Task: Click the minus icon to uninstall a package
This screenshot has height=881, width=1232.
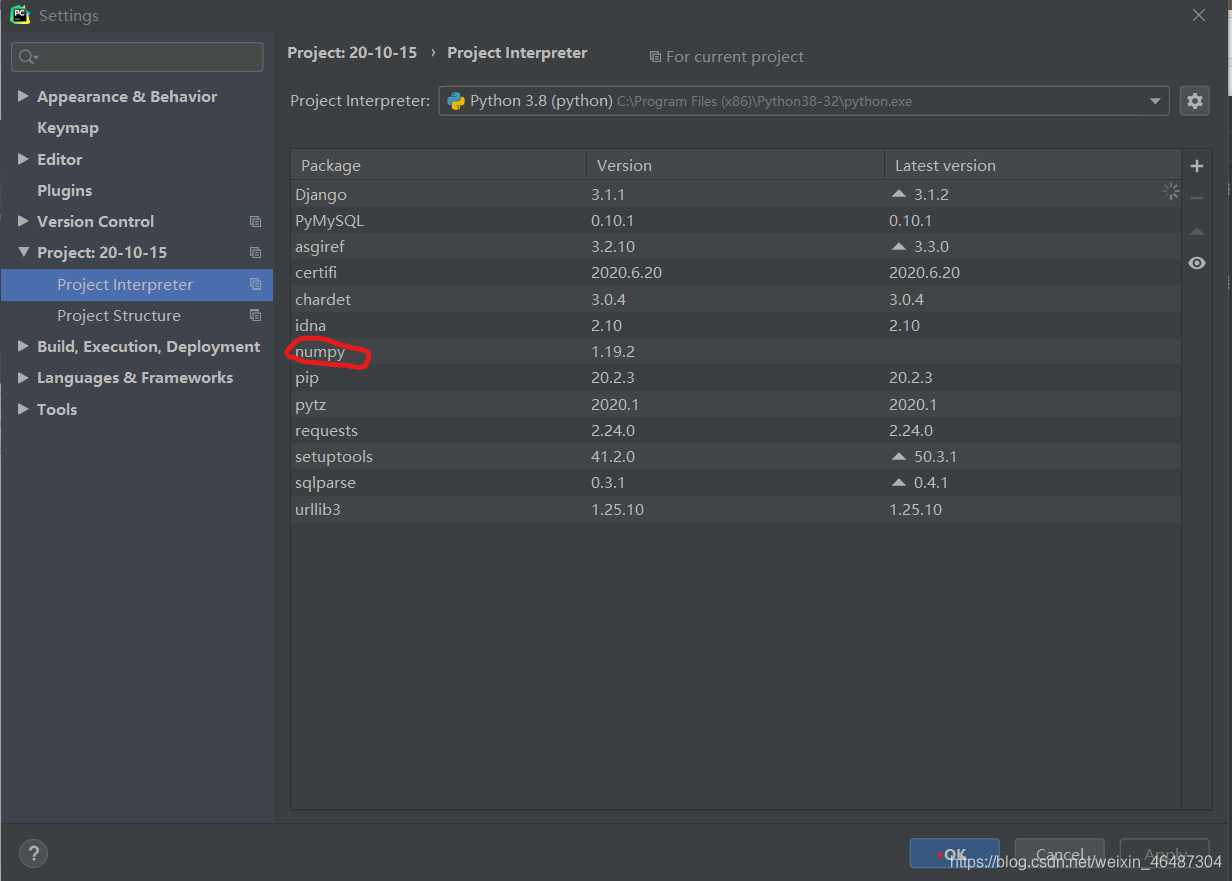Action: coord(1197,198)
